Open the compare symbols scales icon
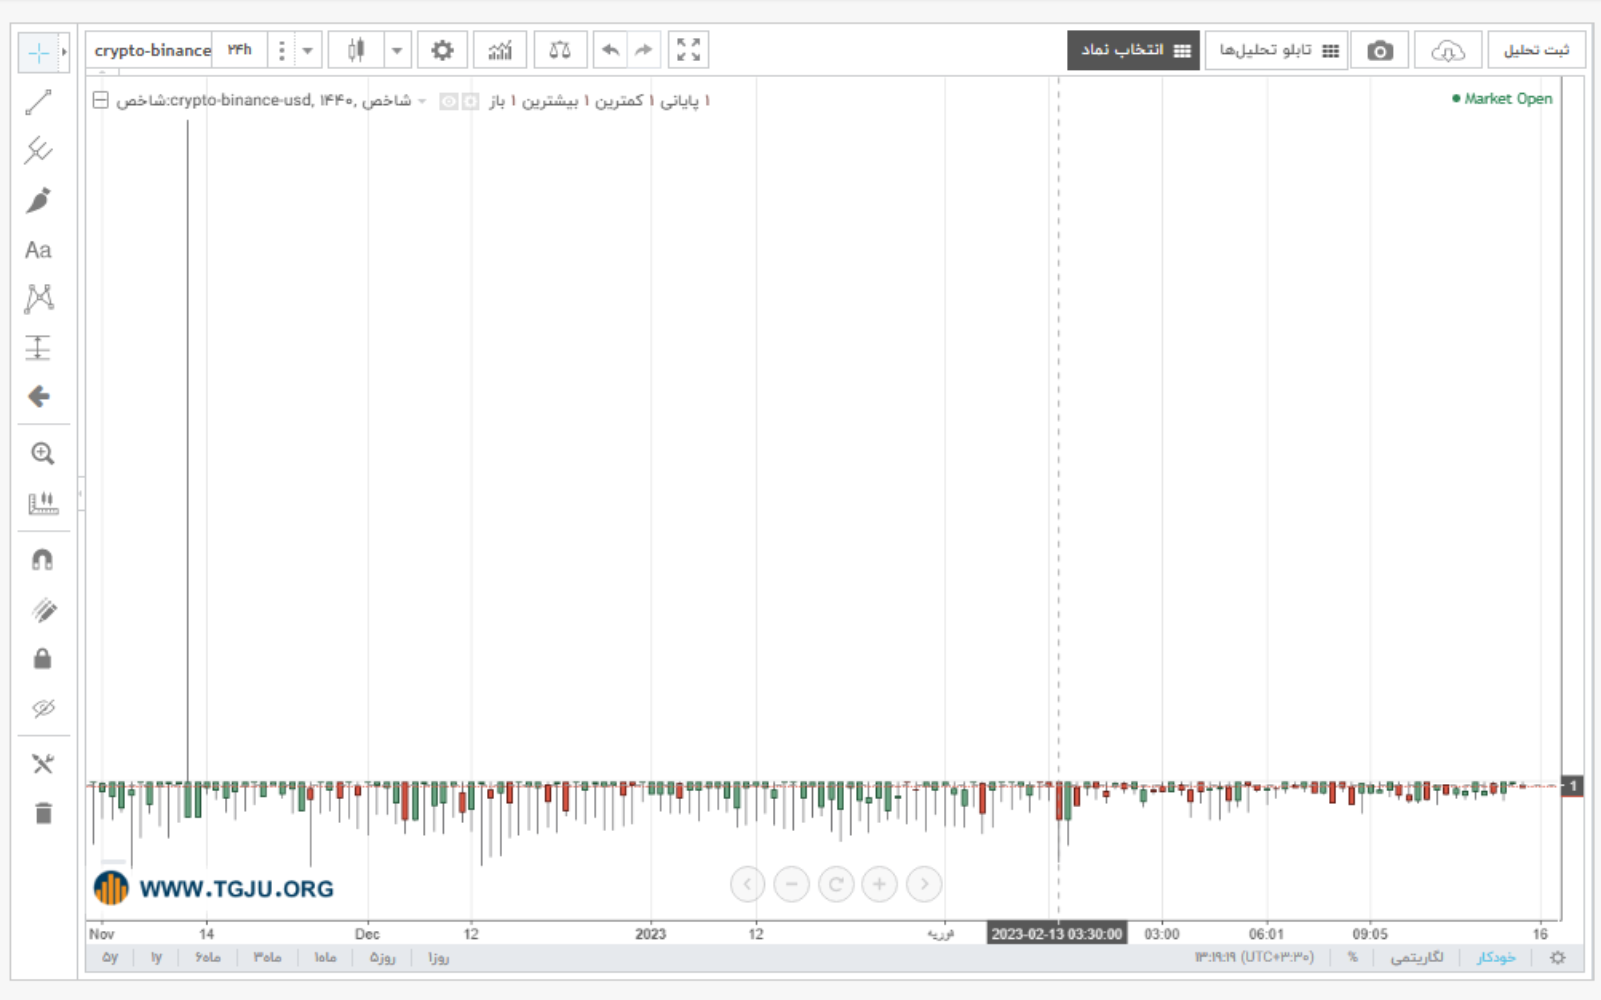 pyautogui.click(x=560, y=50)
